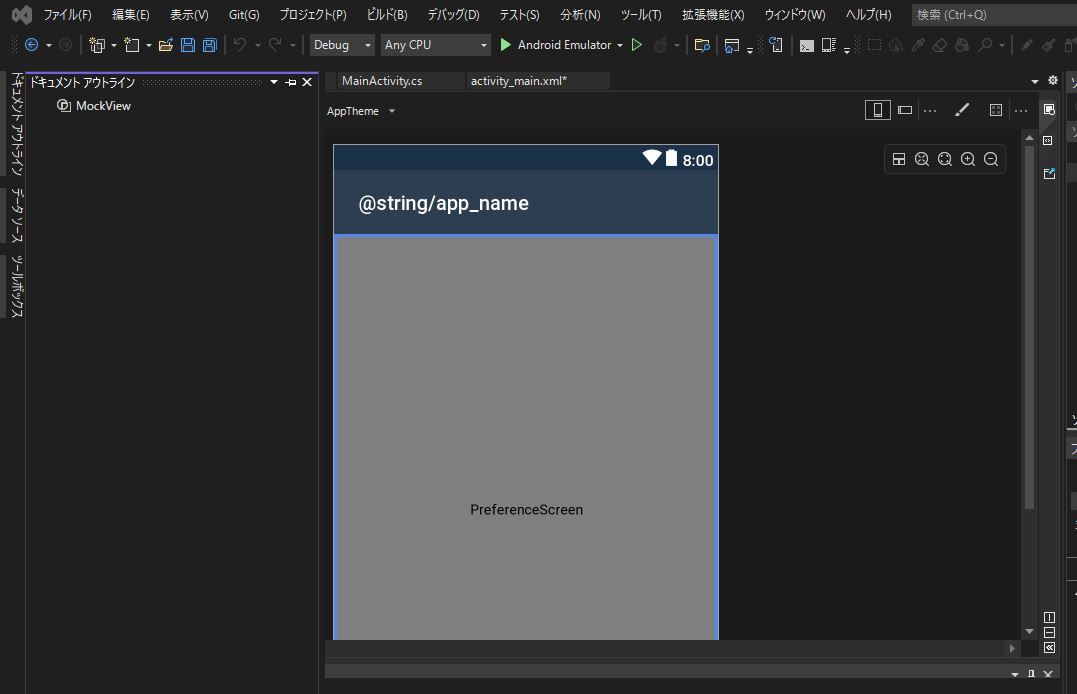Click the zoom in magnifier on designer
The width and height of the screenshot is (1077, 694).
(x=968, y=159)
